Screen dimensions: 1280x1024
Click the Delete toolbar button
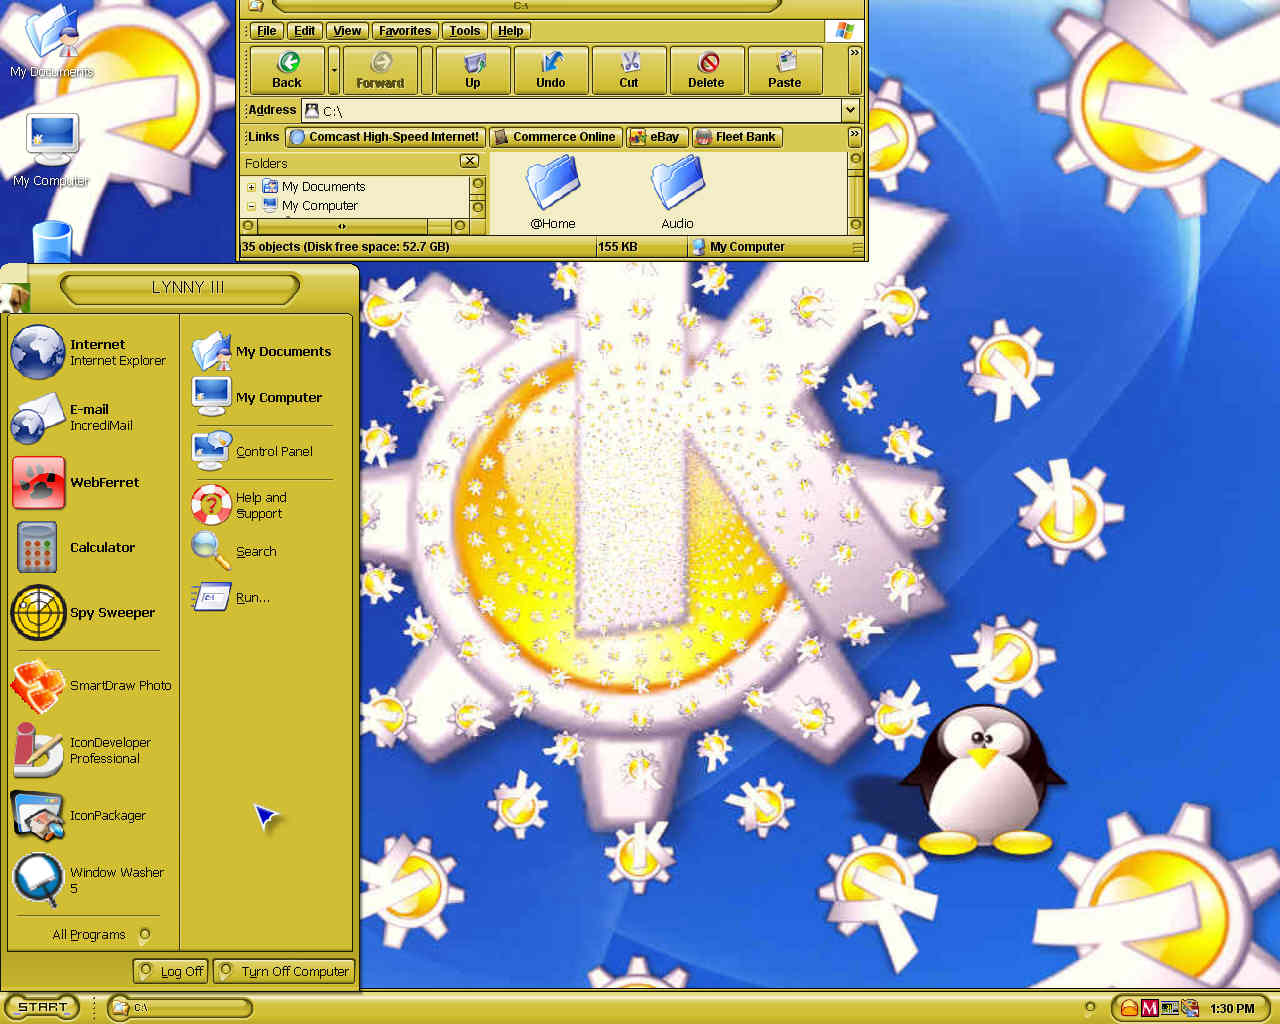click(x=706, y=71)
